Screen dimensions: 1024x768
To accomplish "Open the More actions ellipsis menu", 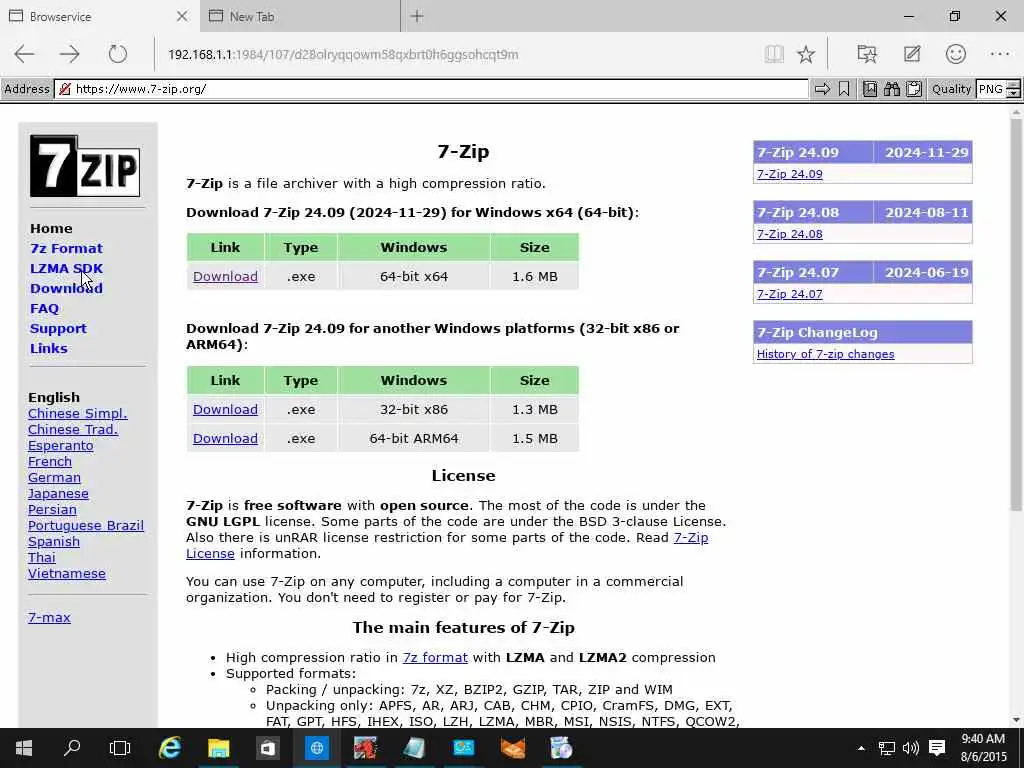I will tap(1000, 54).
